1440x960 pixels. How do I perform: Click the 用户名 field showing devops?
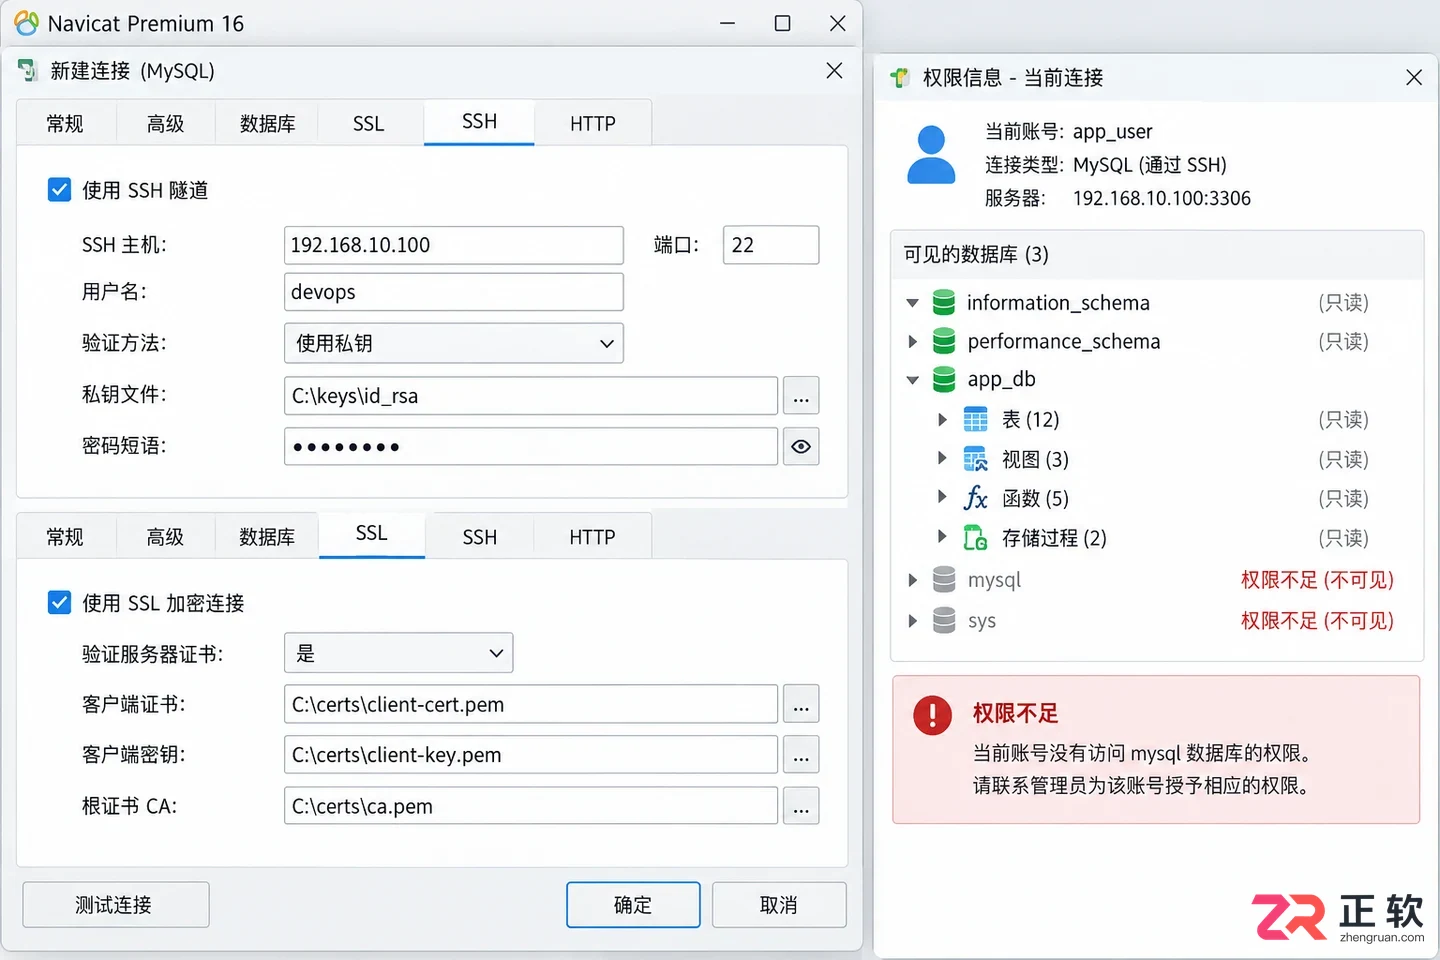pos(454,292)
